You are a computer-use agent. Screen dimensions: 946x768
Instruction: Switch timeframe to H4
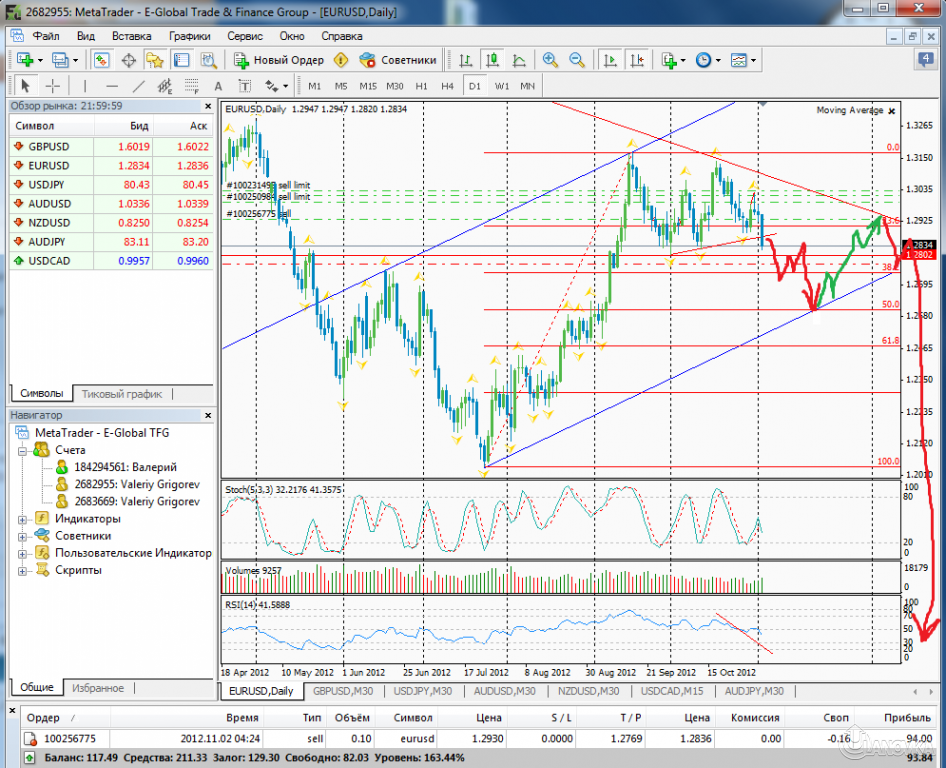(447, 86)
